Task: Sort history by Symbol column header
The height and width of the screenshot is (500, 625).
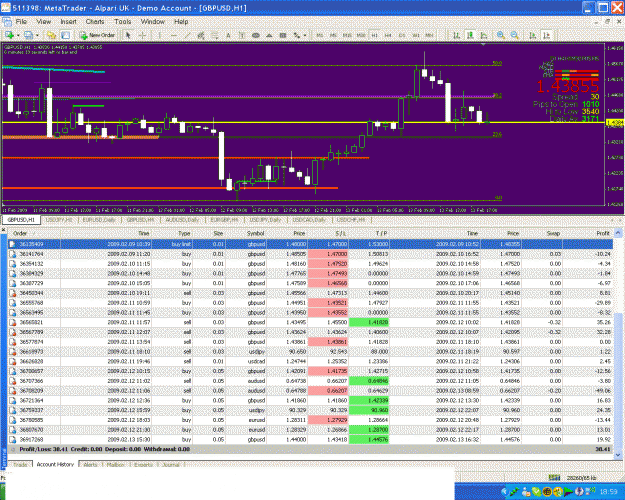Action: 246,233
